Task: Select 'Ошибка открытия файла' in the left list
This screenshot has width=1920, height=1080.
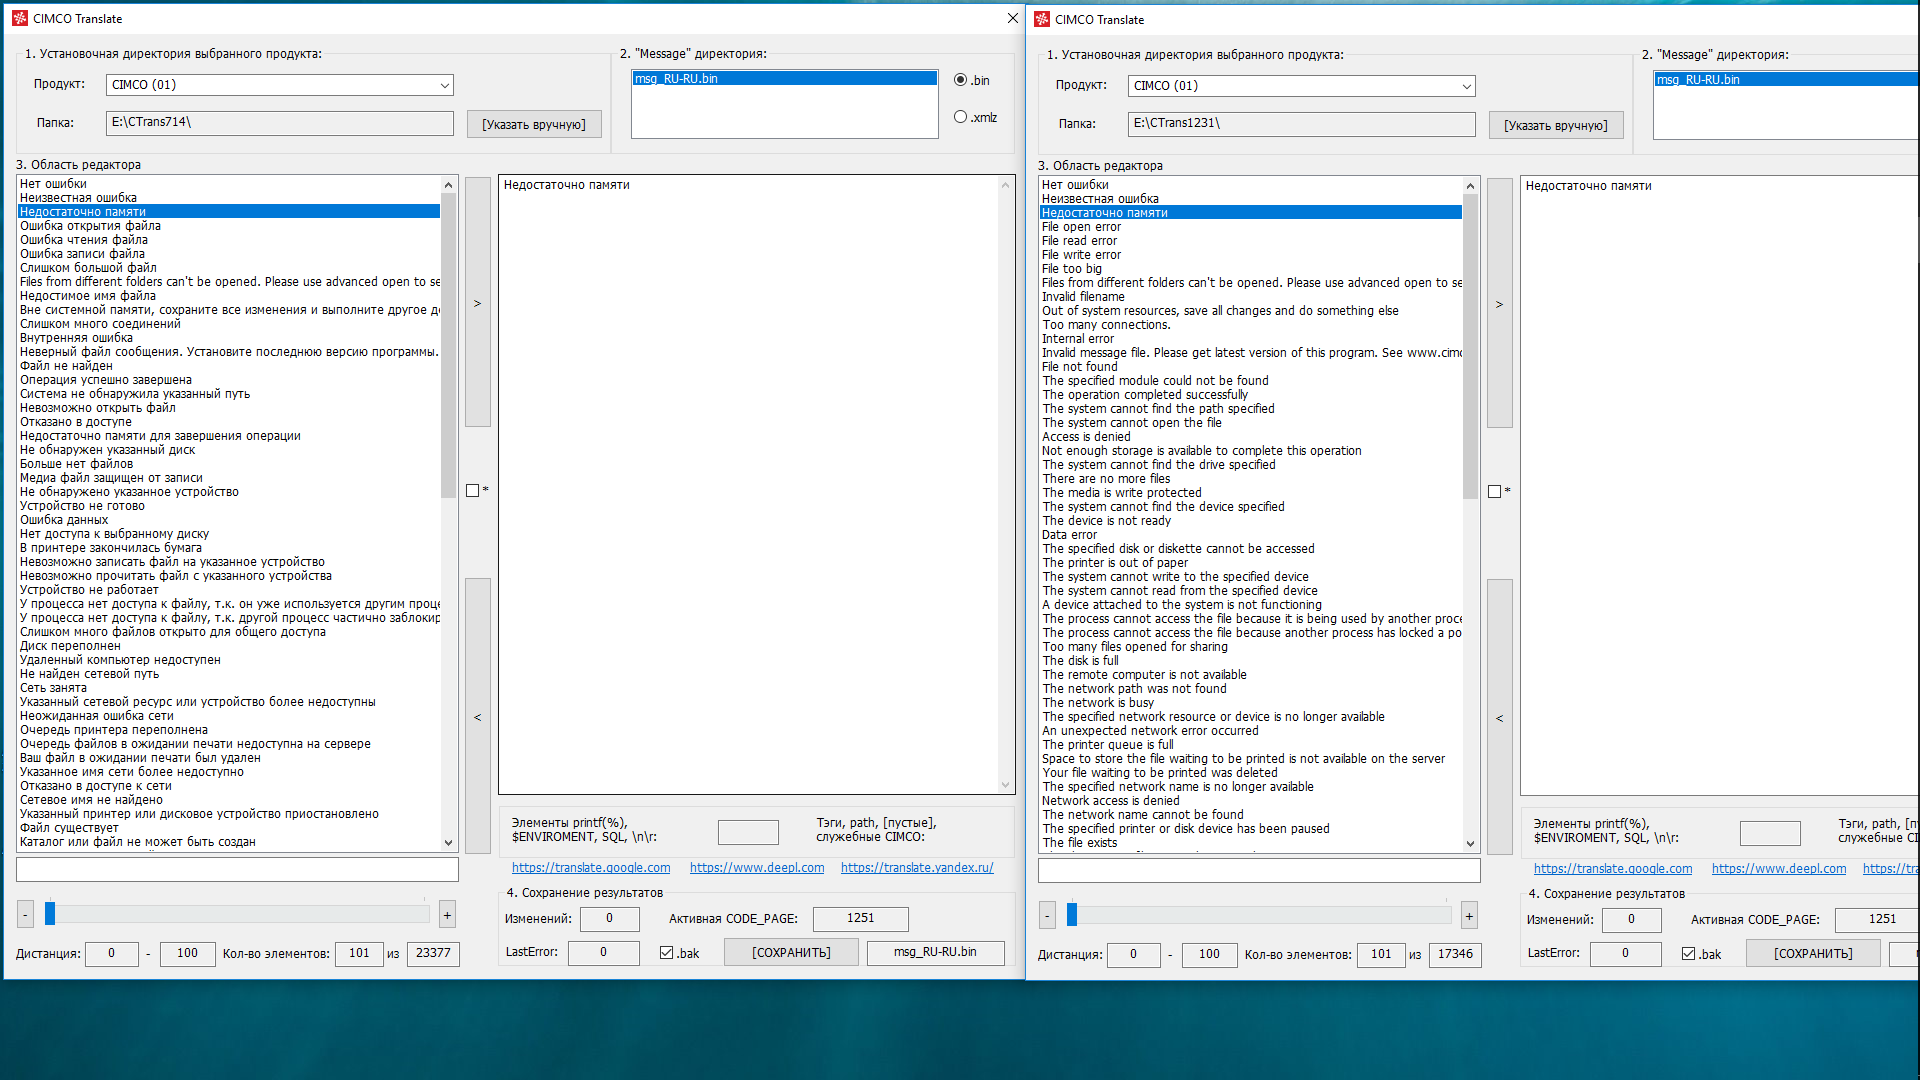Action: [90, 226]
